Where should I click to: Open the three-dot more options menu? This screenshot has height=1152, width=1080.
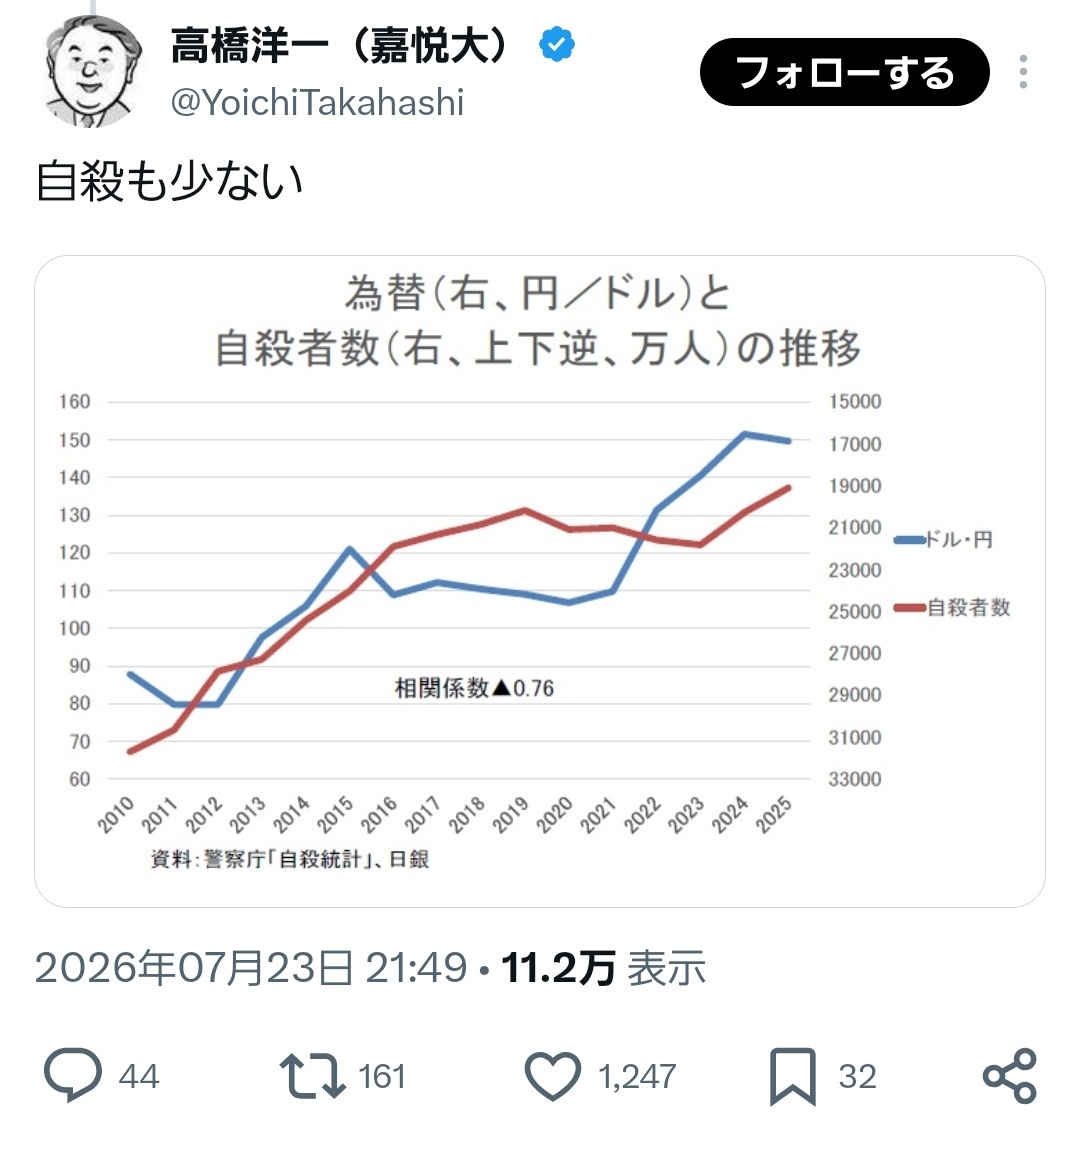pos(1023,72)
